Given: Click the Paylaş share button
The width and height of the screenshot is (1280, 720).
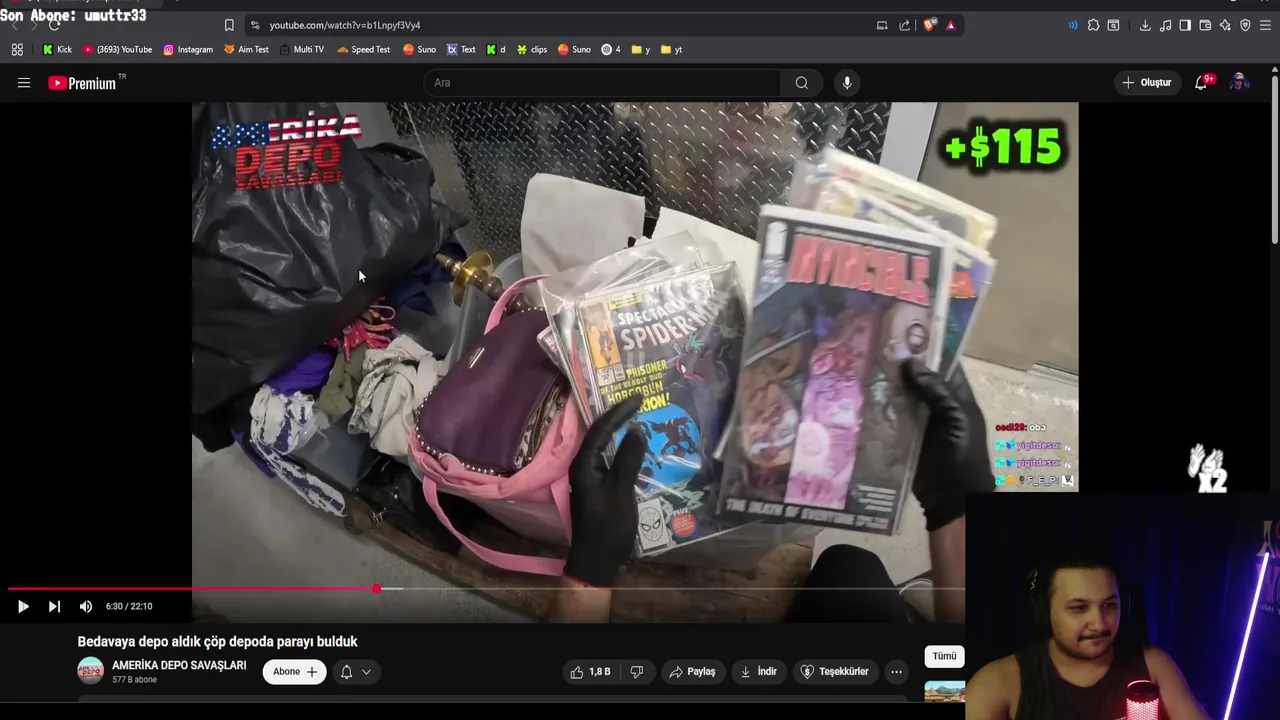Looking at the screenshot, I should pyautogui.click(x=692, y=672).
